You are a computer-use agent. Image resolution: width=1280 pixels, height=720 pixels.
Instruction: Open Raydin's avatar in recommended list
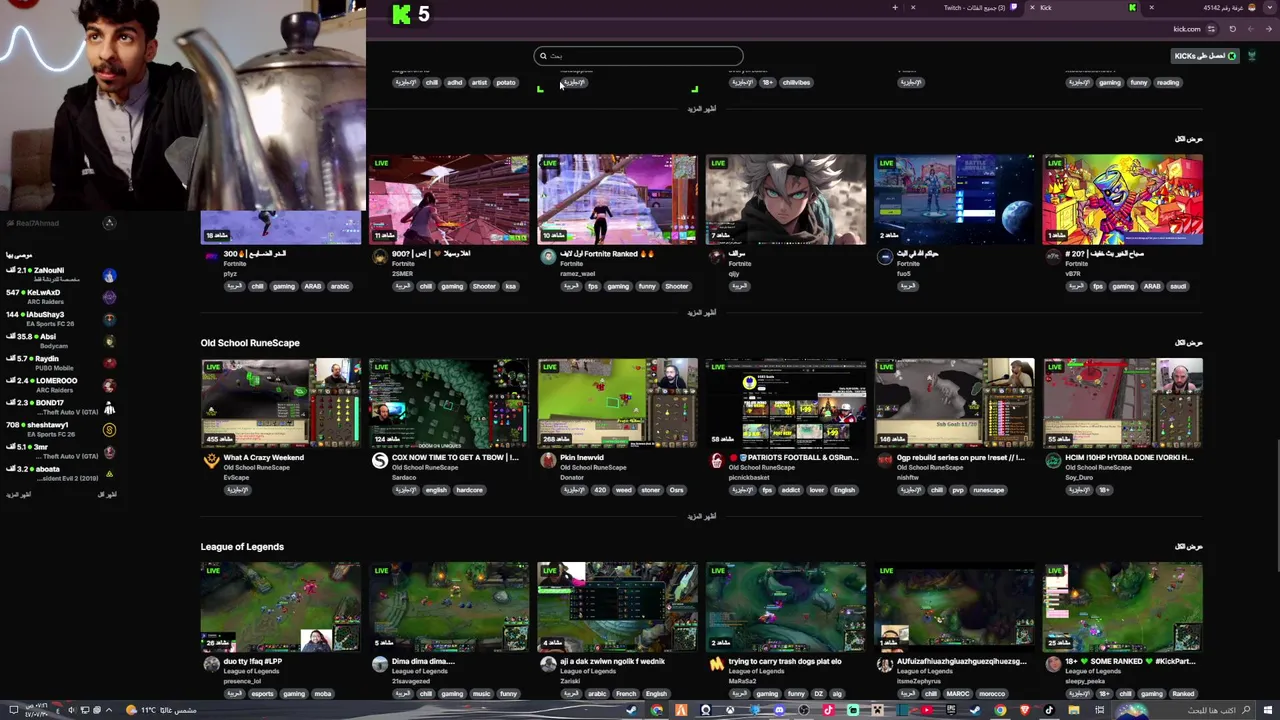(x=109, y=363)
